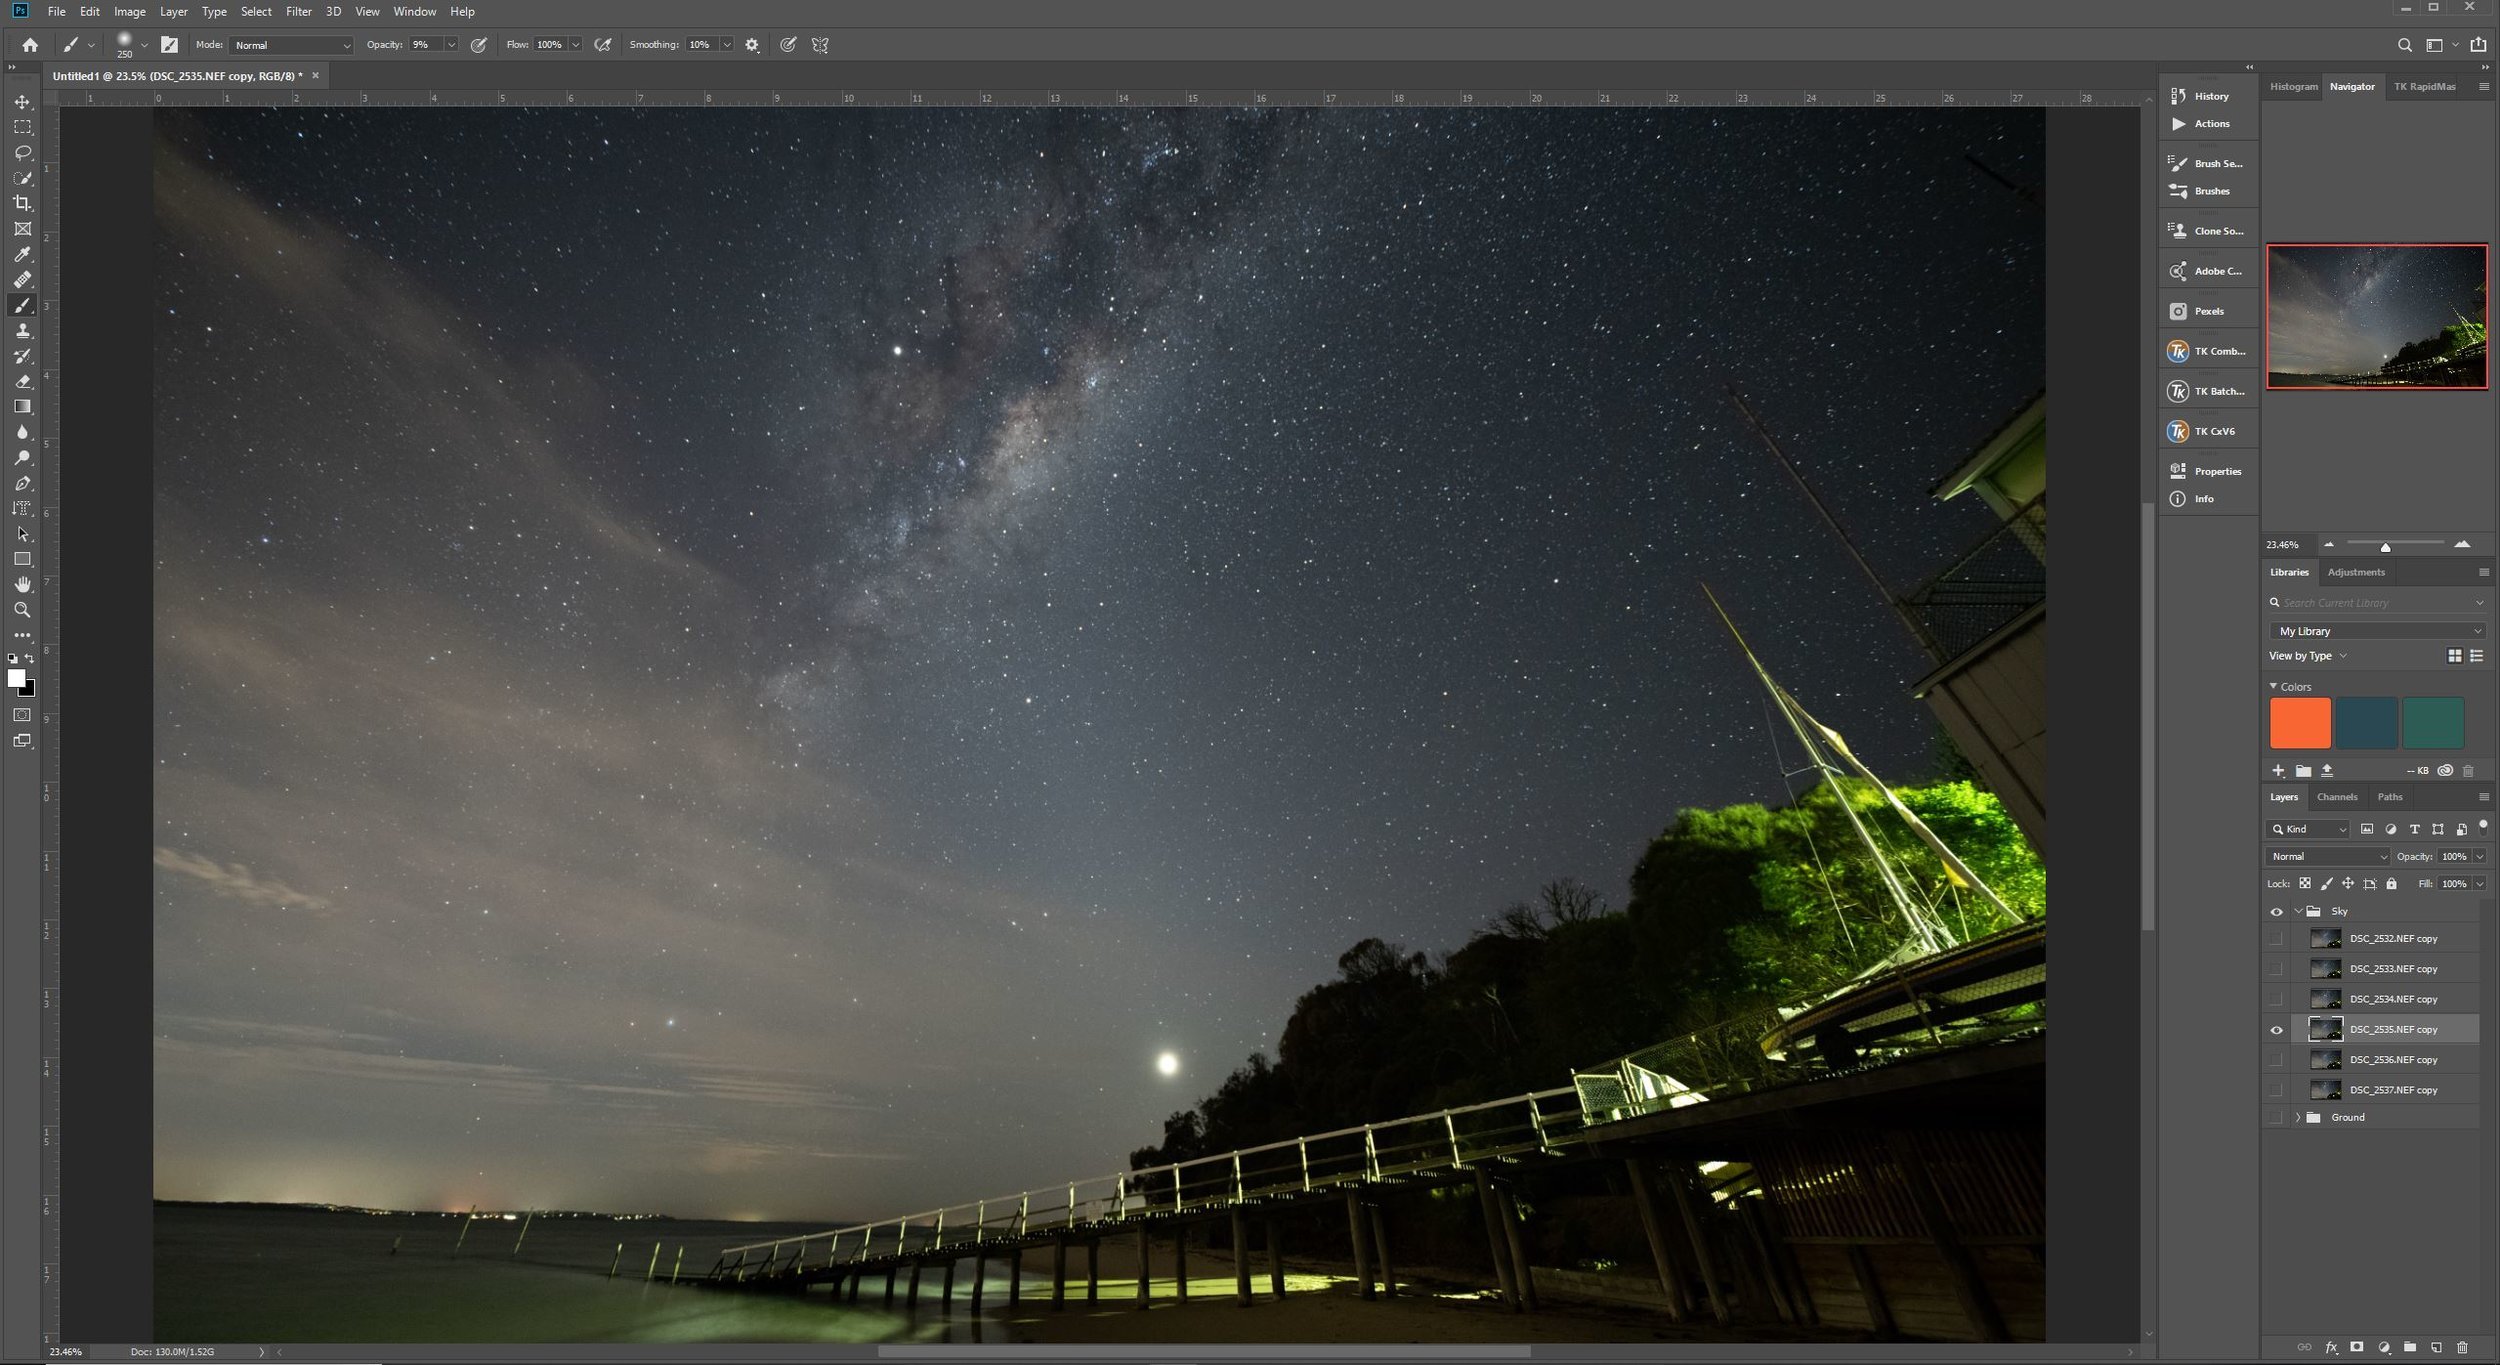Click the Home button in options bar

pos(30,45)
